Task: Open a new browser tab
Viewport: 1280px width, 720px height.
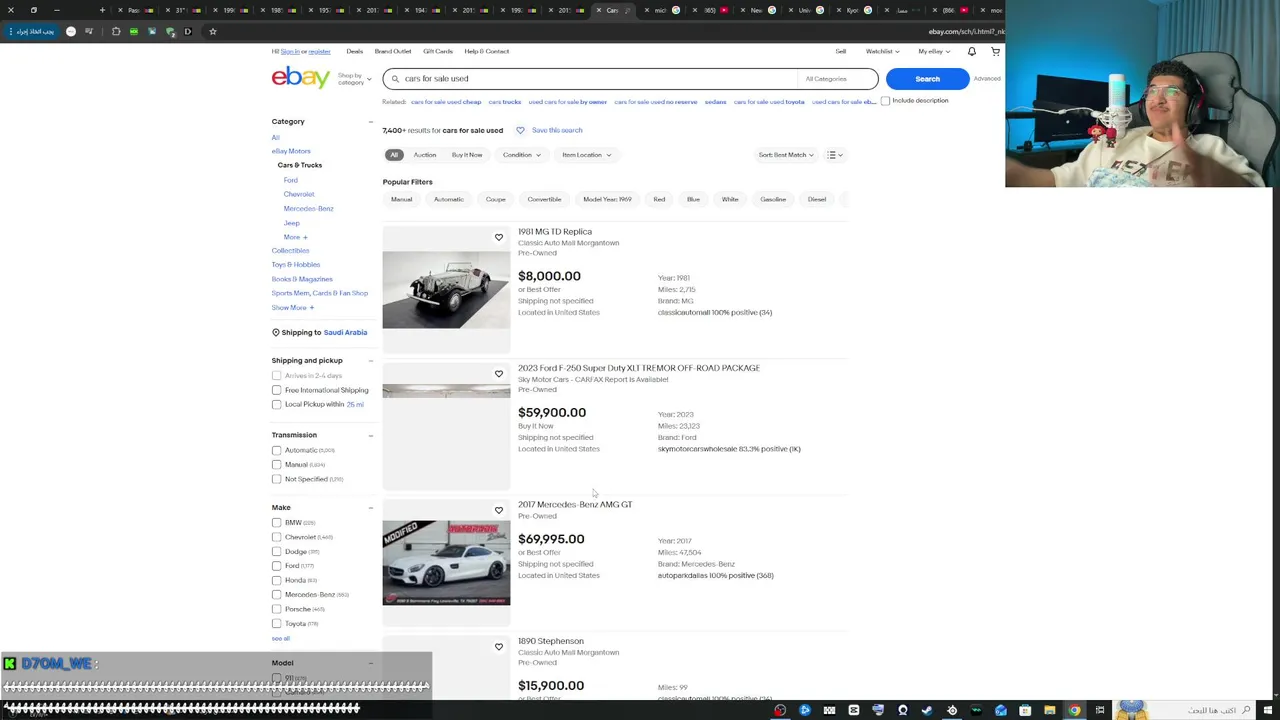Action: pos(102,10)
